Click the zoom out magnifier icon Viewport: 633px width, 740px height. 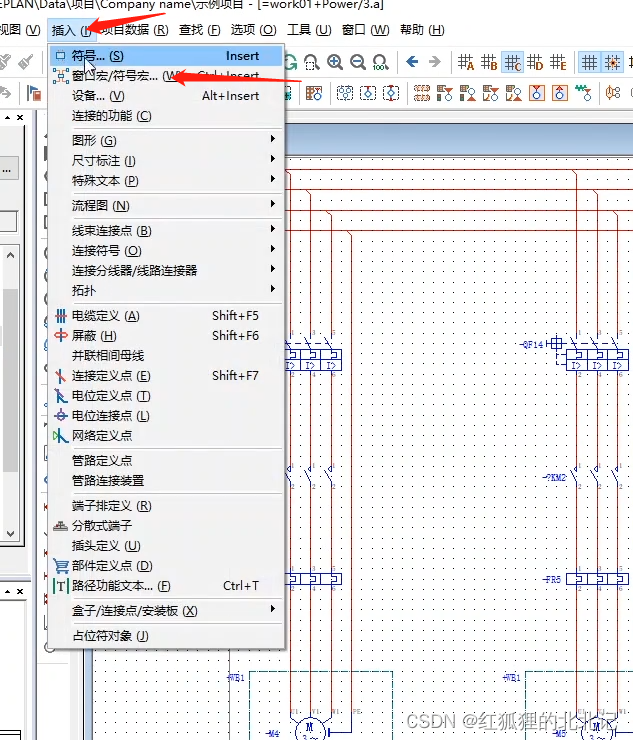click(358, 62)
